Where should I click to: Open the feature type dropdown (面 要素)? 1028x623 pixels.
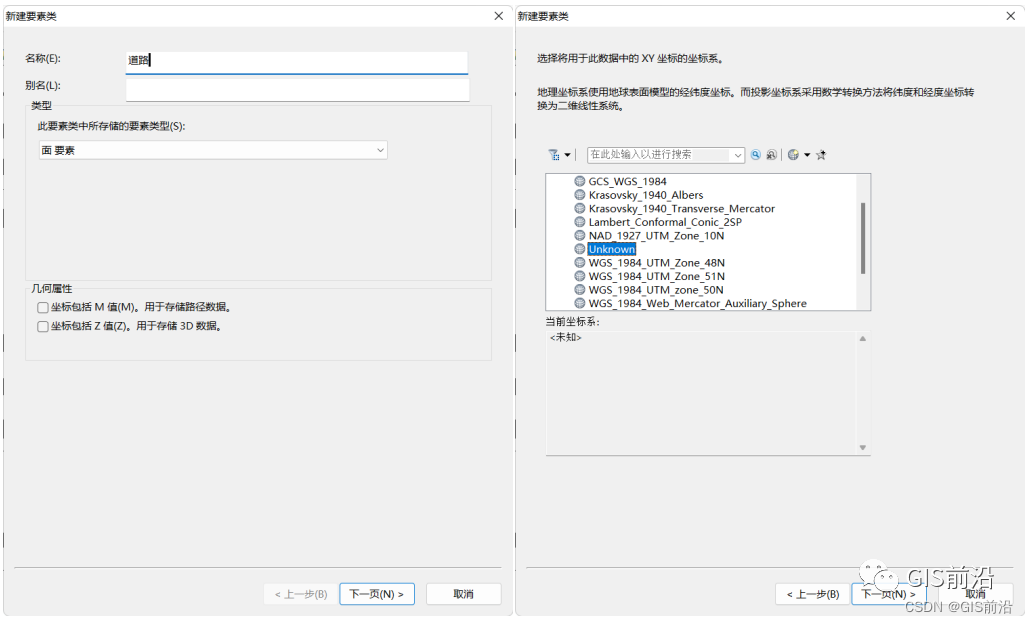(213, 150)
